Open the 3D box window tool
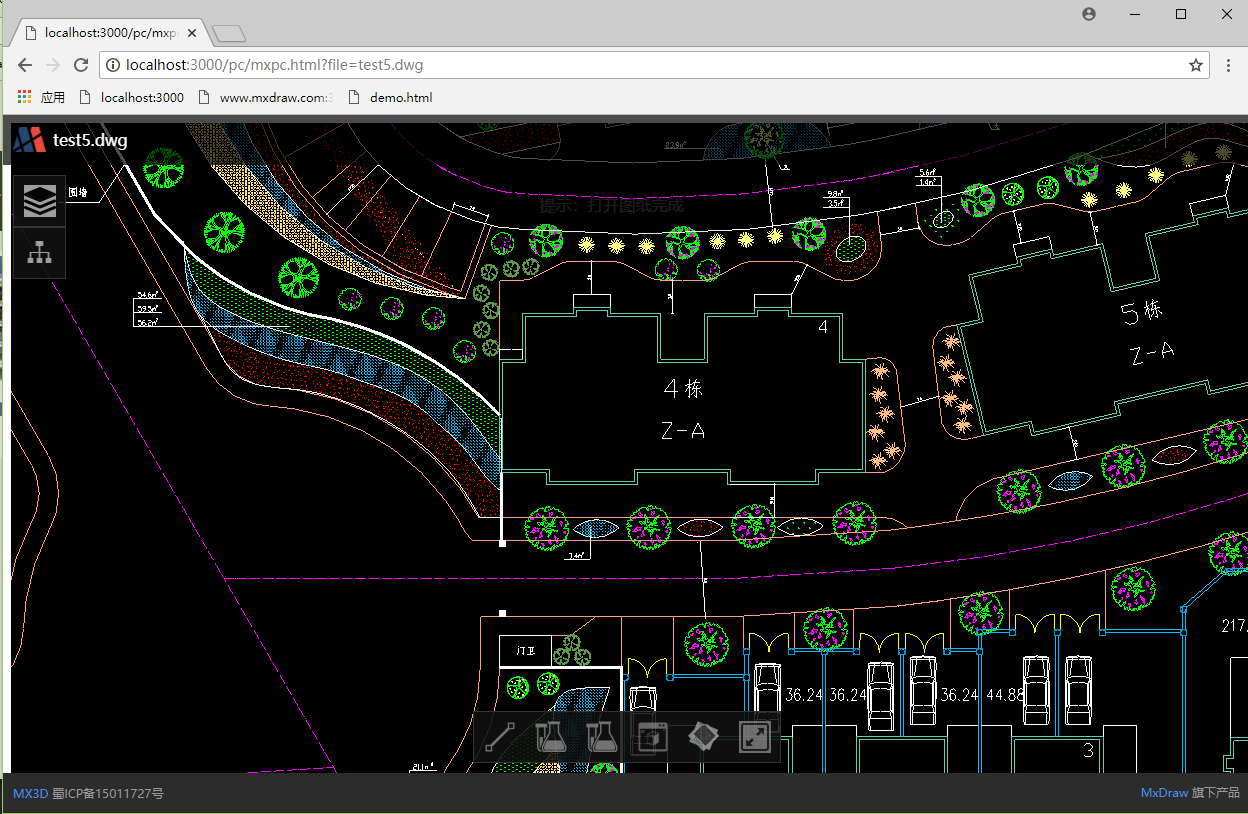This screenshot has height=814, width=1248. [652, 738]
